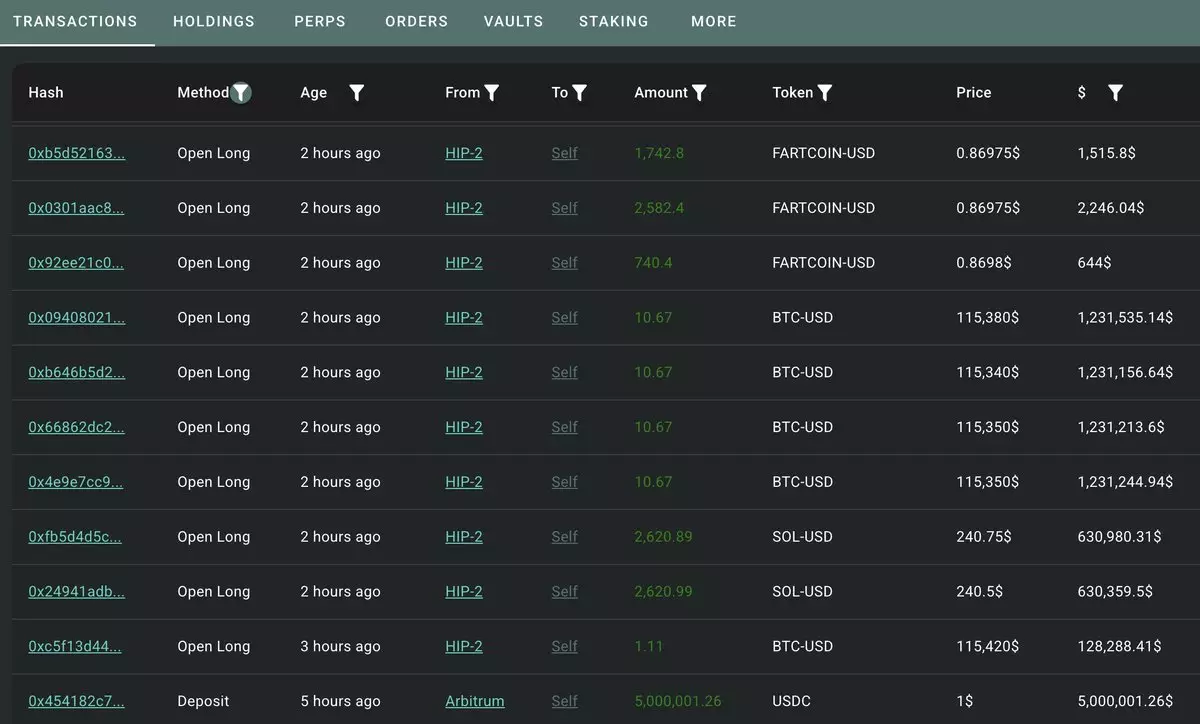Switch to the Holdings tab

[x=214, y=21]
